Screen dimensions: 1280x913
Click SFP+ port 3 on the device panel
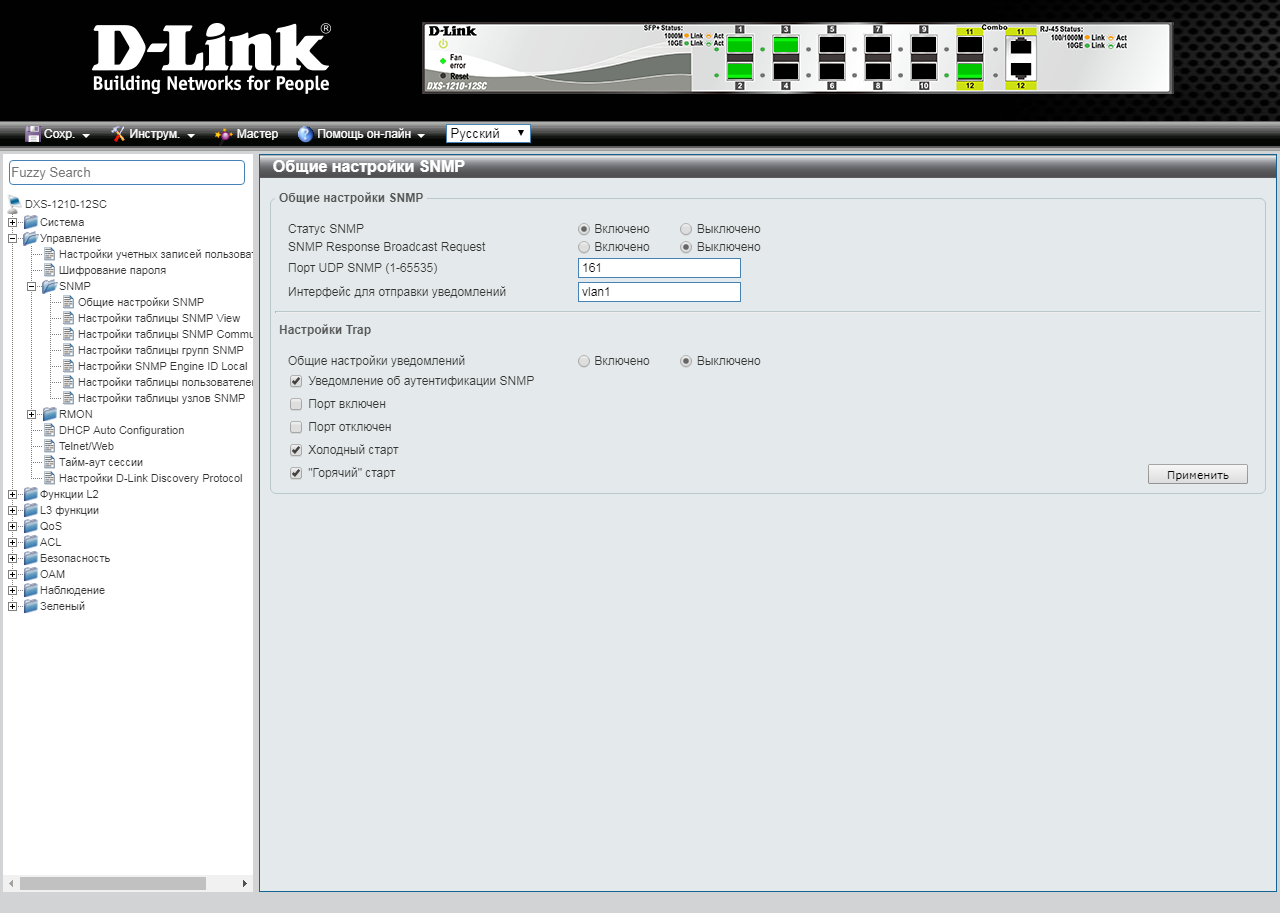pos(786,44)
